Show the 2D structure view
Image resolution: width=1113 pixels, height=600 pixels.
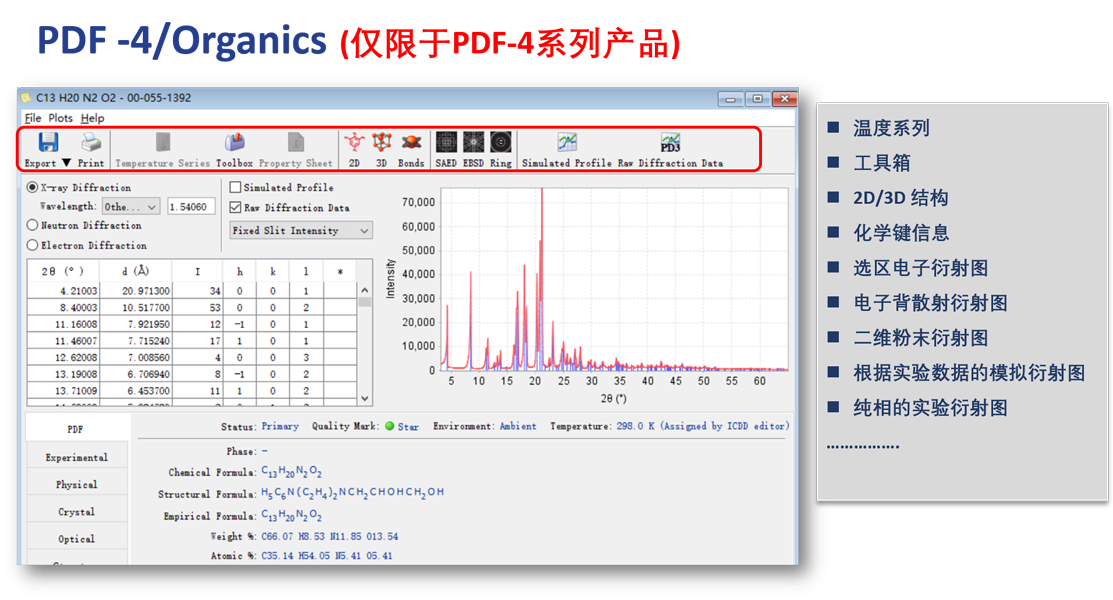[x=354, y=150]
